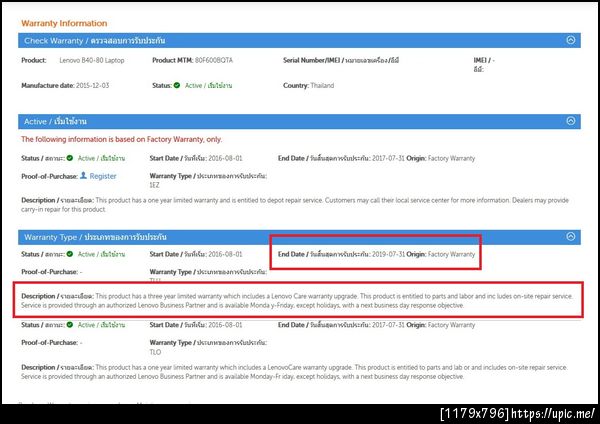Click the Check Warranty header bar title
Viewport: 600px width, 424px height.
pyautogui.click(x=95, y=41)
